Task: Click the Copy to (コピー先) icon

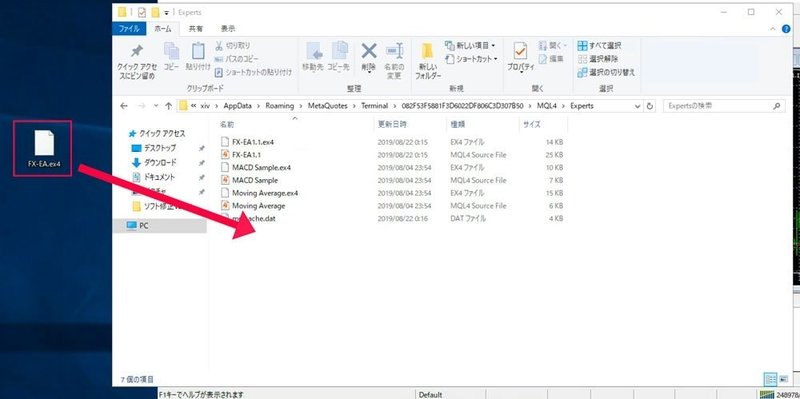Action: pyautogui.click(x=340, y=52)
